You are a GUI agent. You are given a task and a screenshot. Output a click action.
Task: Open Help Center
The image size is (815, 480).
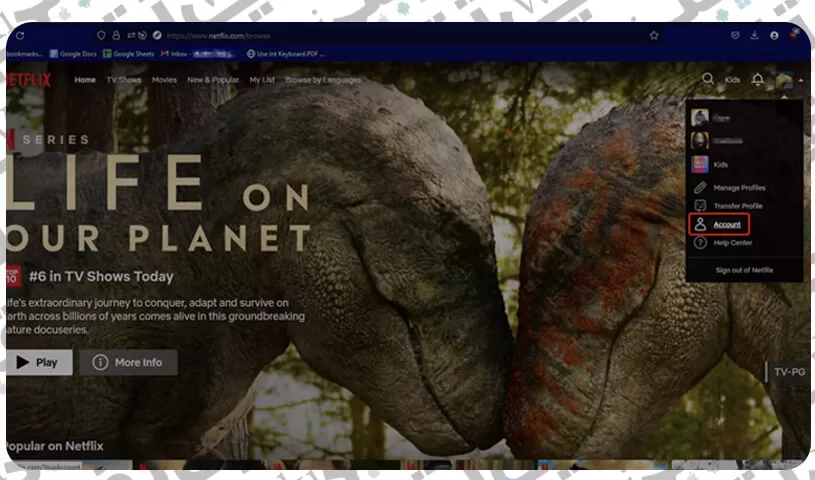click(x=732, y=243)
